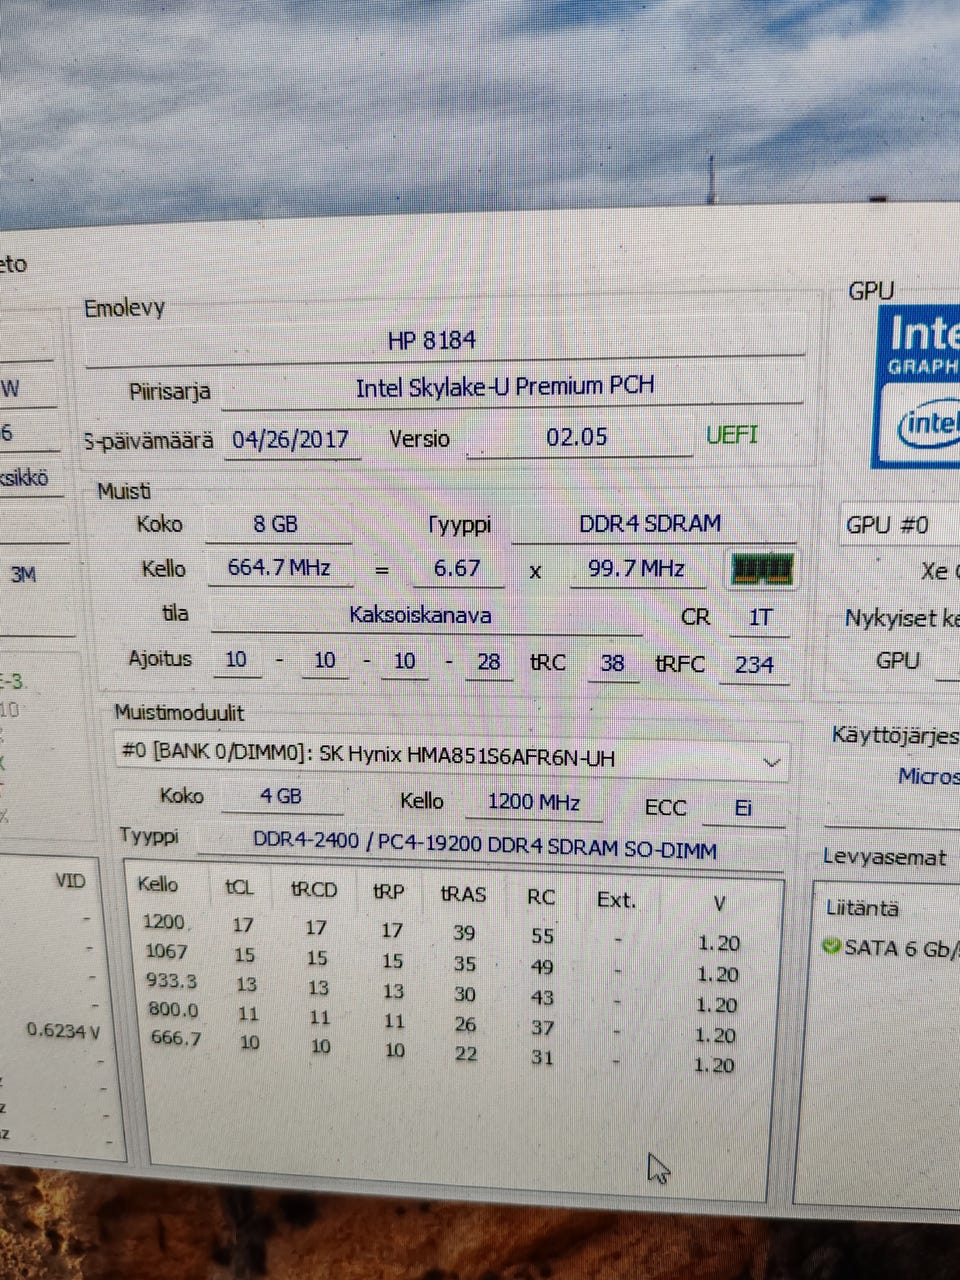Screen dimensions: 960x1280
Task: Click tRAS value 39 in 1200 row
Action: pos(464,933)
